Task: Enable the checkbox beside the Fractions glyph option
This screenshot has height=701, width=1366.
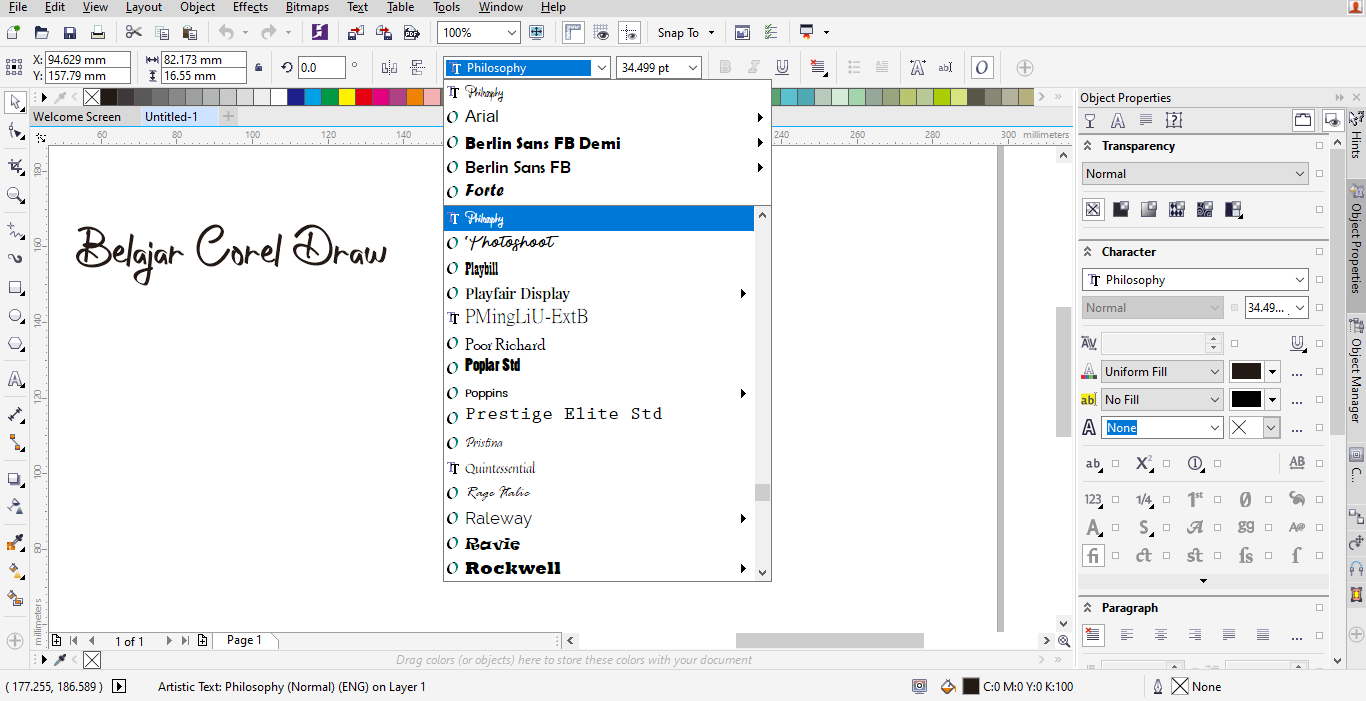Action: 1167,499
